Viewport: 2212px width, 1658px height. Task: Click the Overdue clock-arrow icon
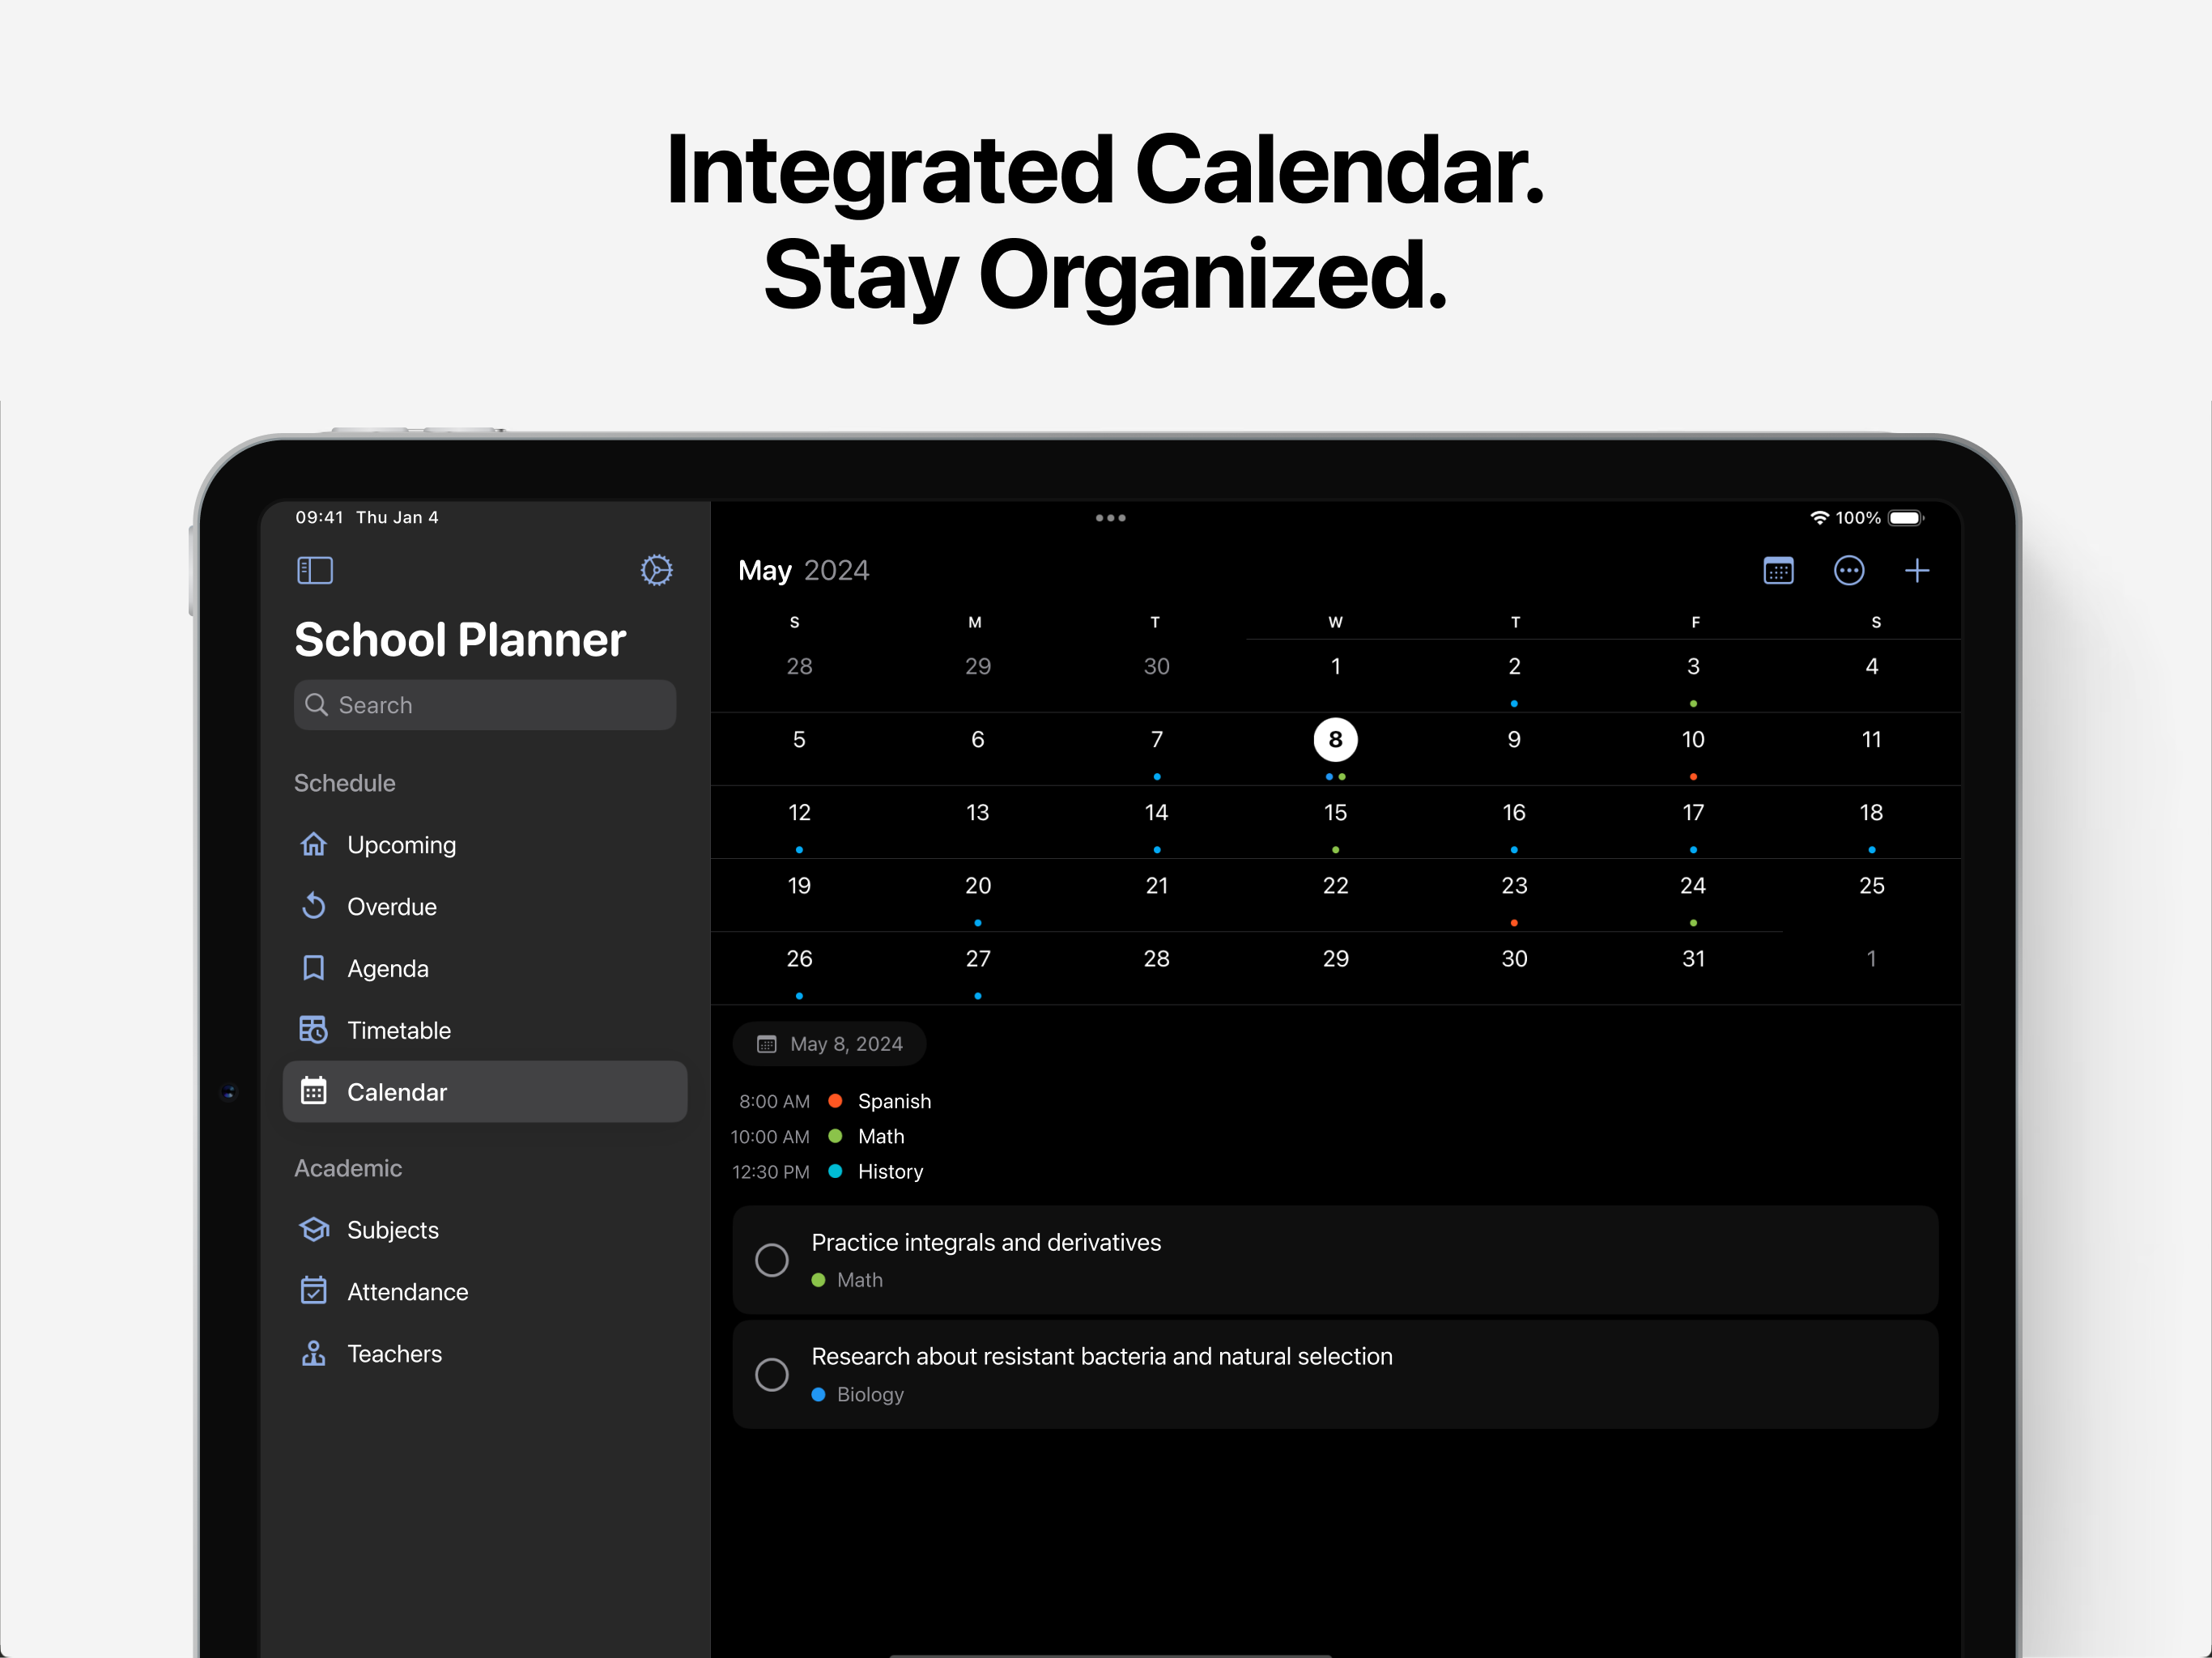click(x=313, y=906)
